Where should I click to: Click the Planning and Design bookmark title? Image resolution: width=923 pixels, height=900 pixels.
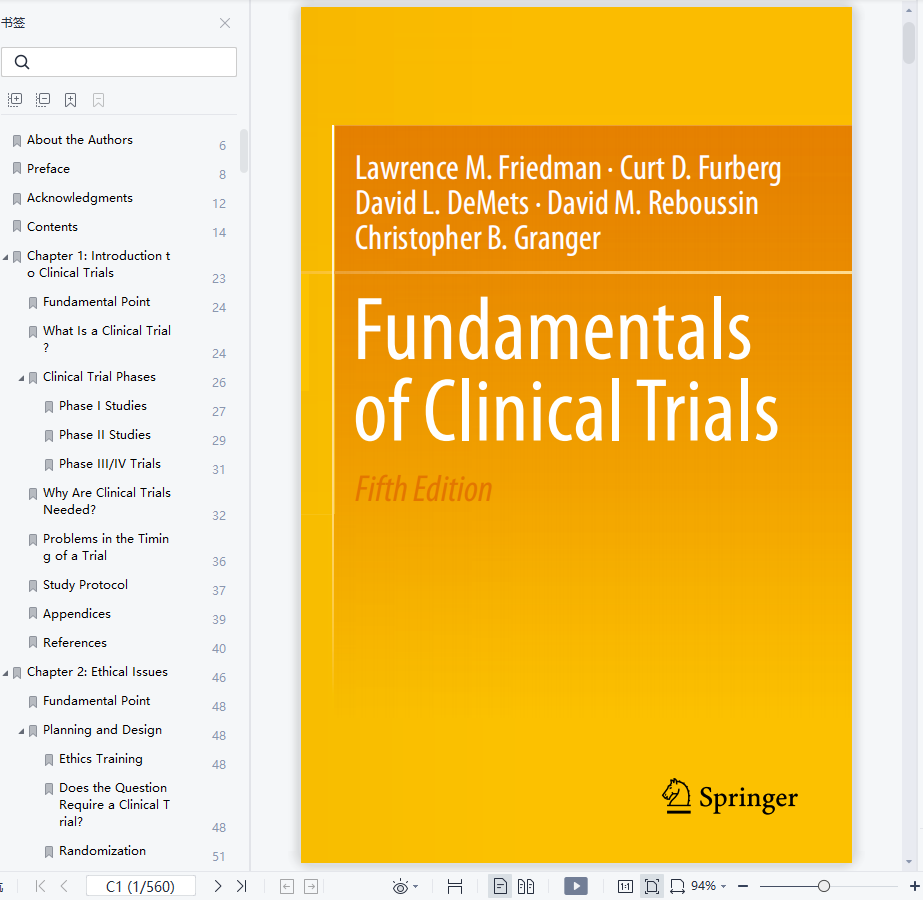[102, 730]
